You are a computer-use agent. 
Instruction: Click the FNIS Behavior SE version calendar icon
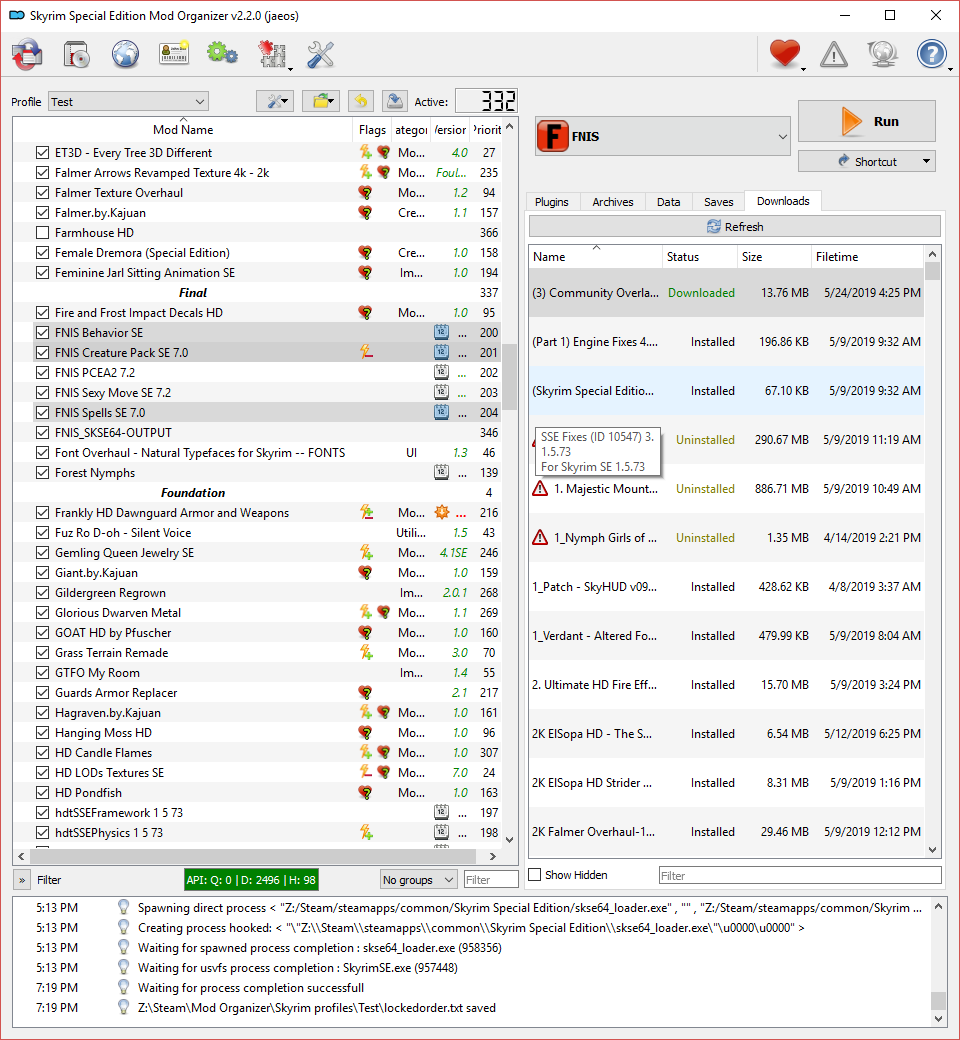pos(441,332)
